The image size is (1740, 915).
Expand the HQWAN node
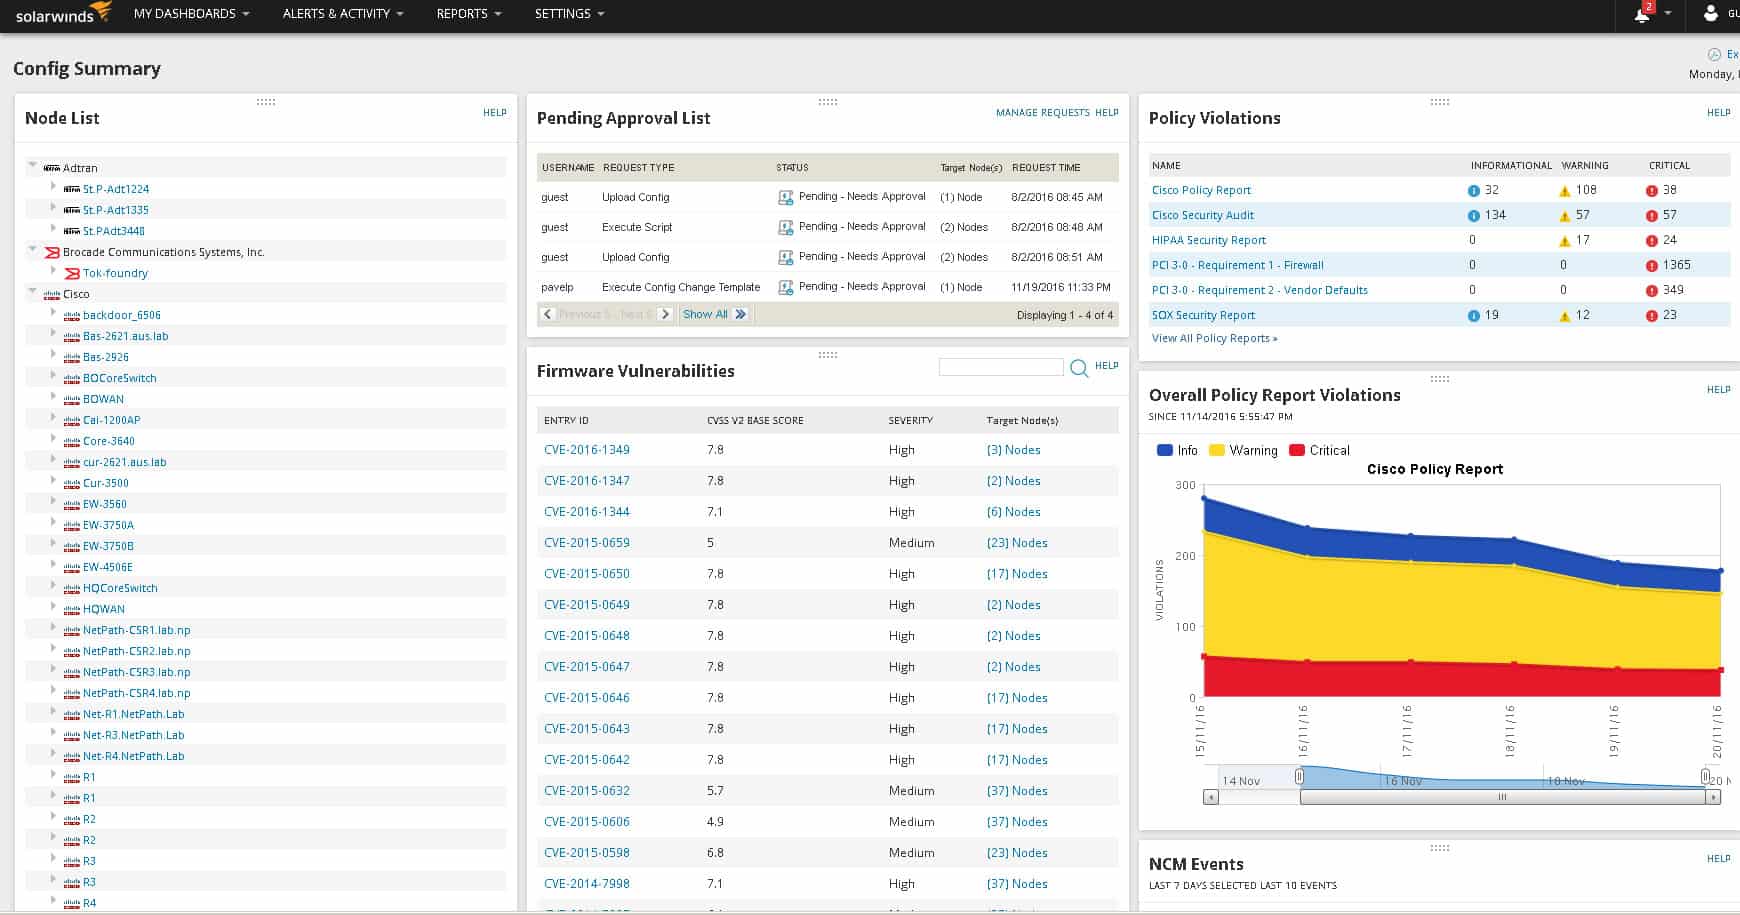point(53,607)
